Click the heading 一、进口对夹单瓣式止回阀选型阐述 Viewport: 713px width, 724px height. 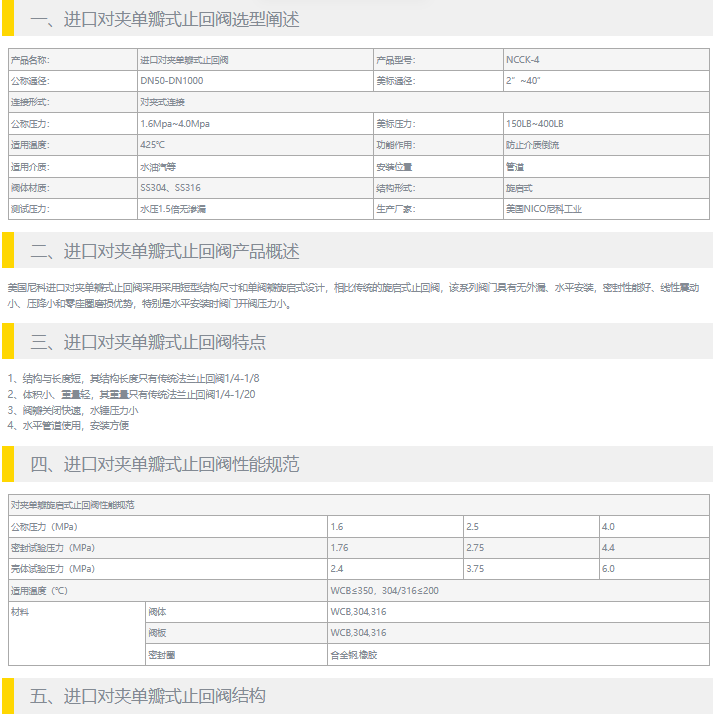click(x=164, y=20)
